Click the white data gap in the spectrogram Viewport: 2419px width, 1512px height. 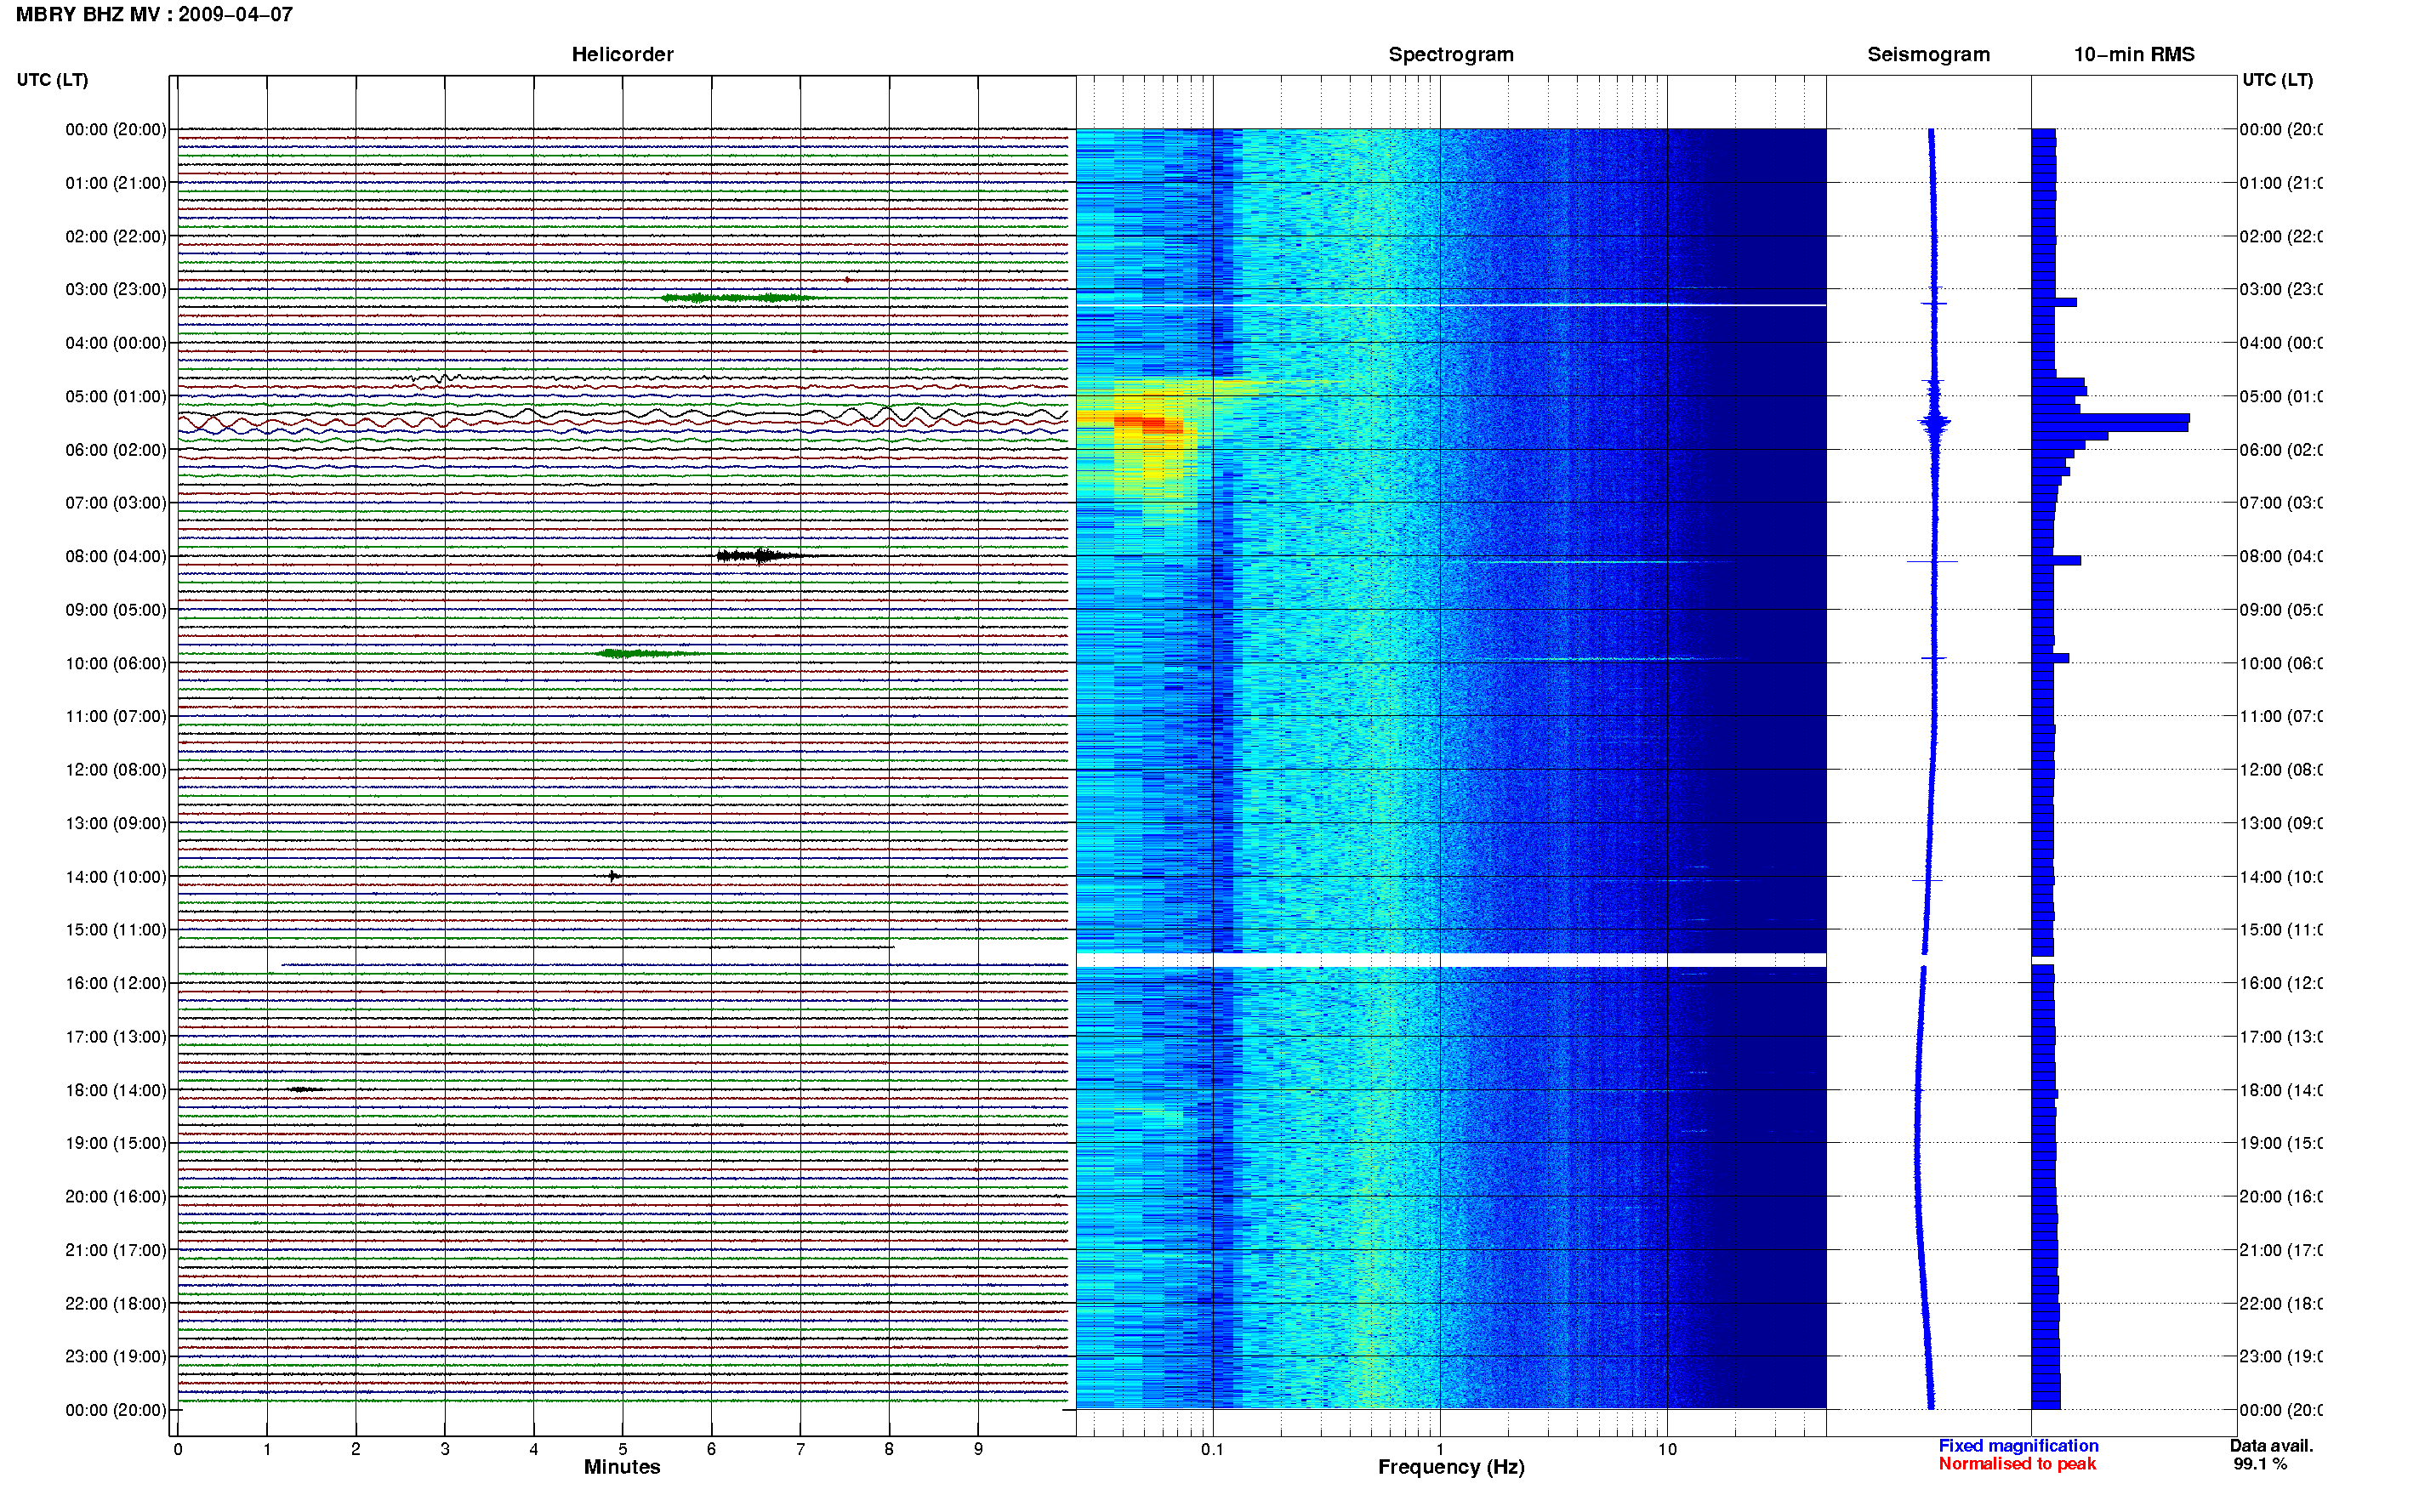click(1451, 960)
